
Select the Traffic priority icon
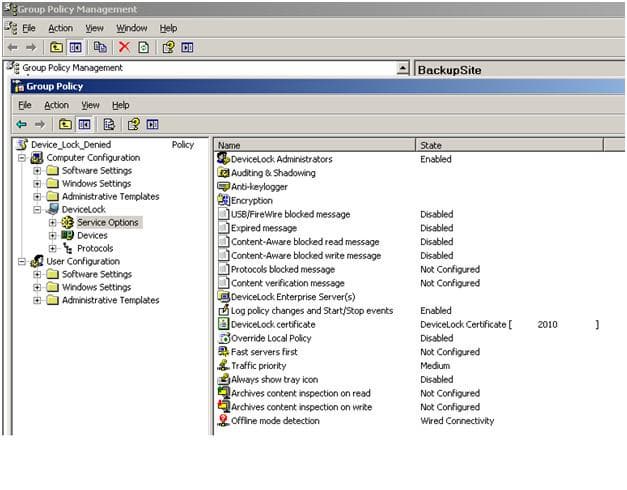(x=223, y=365)
